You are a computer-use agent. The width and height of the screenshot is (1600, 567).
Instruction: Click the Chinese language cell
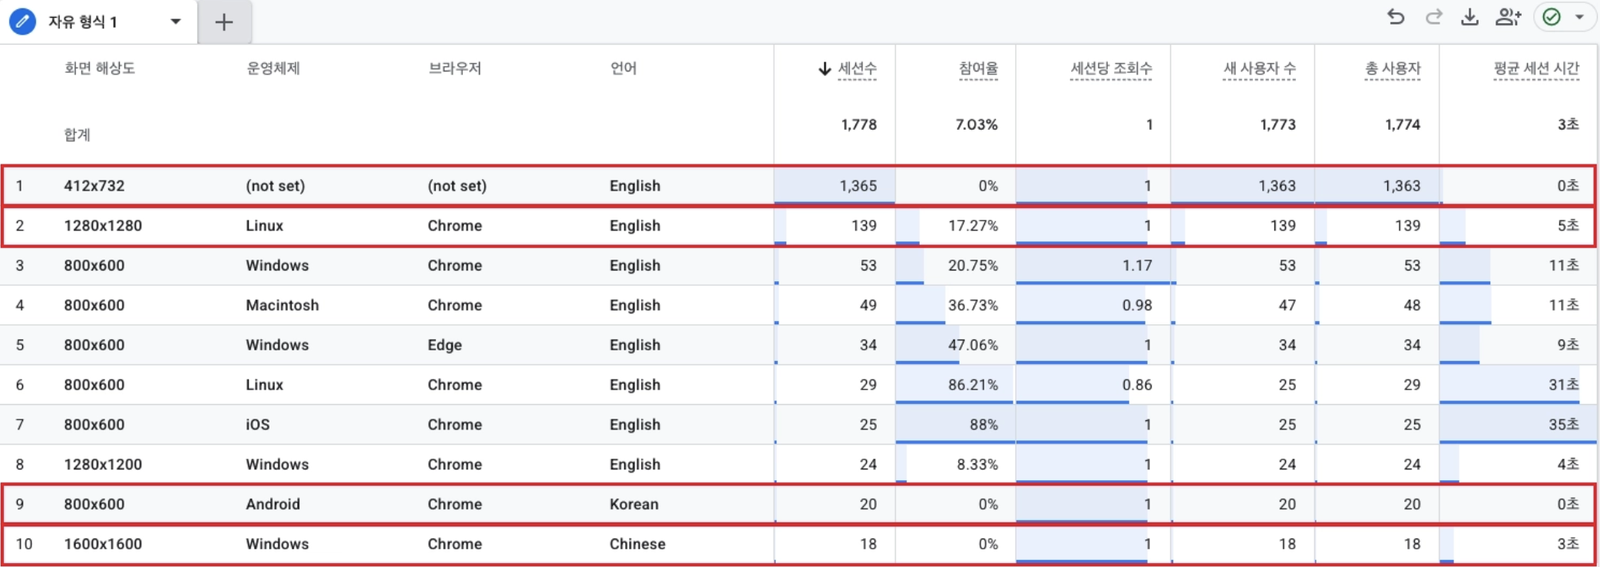click(637, 544)
